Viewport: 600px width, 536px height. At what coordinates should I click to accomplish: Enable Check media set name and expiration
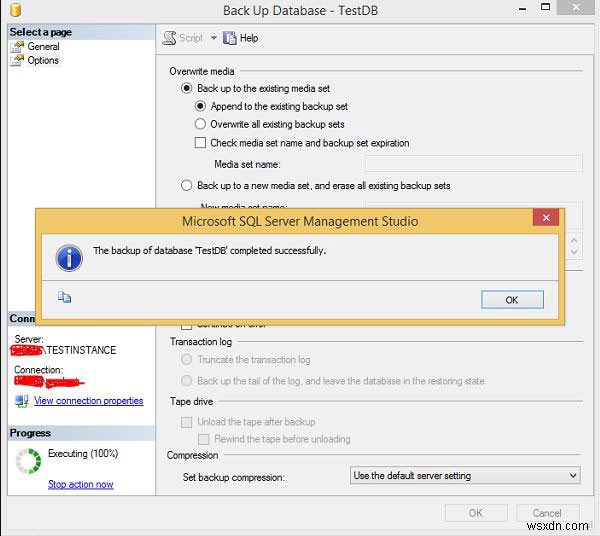[x=200, y=143]
